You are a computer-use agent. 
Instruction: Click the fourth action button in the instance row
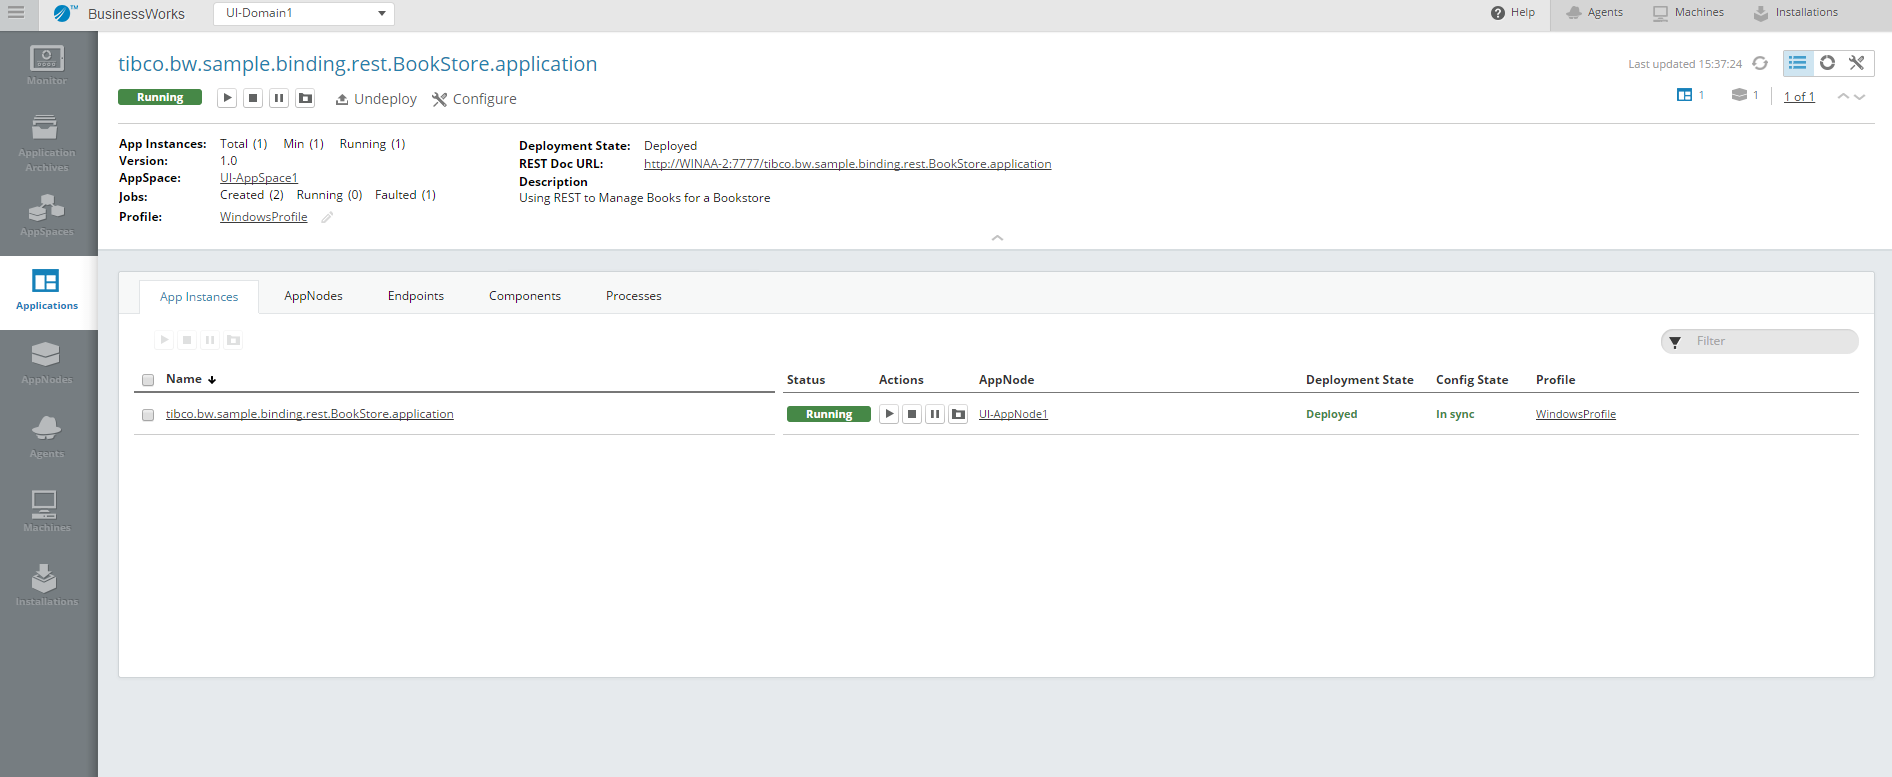(x=958, y=414)
